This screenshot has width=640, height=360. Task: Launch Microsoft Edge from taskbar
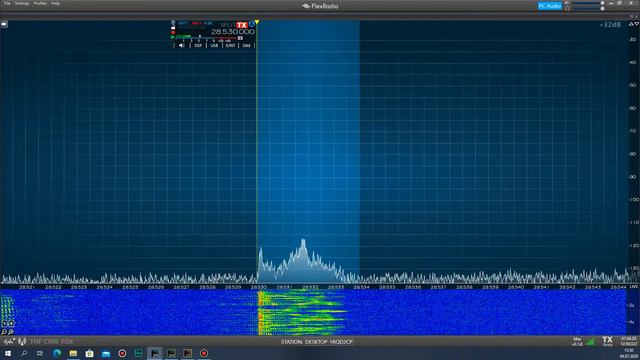click(57, 353)
